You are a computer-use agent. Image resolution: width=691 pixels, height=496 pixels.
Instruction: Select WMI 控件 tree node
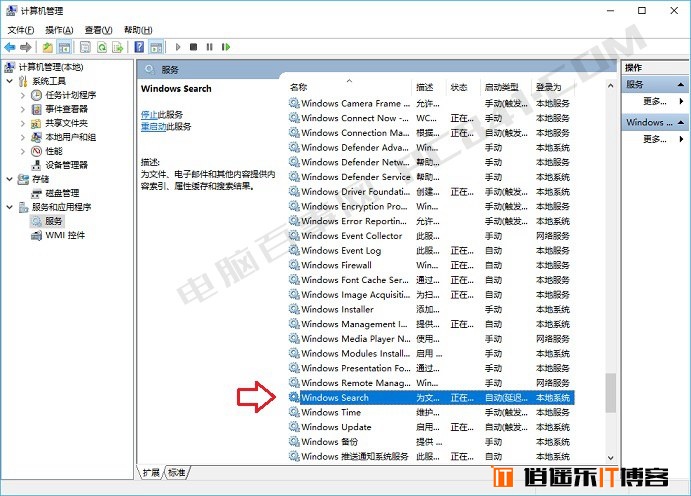click(65, 235)
